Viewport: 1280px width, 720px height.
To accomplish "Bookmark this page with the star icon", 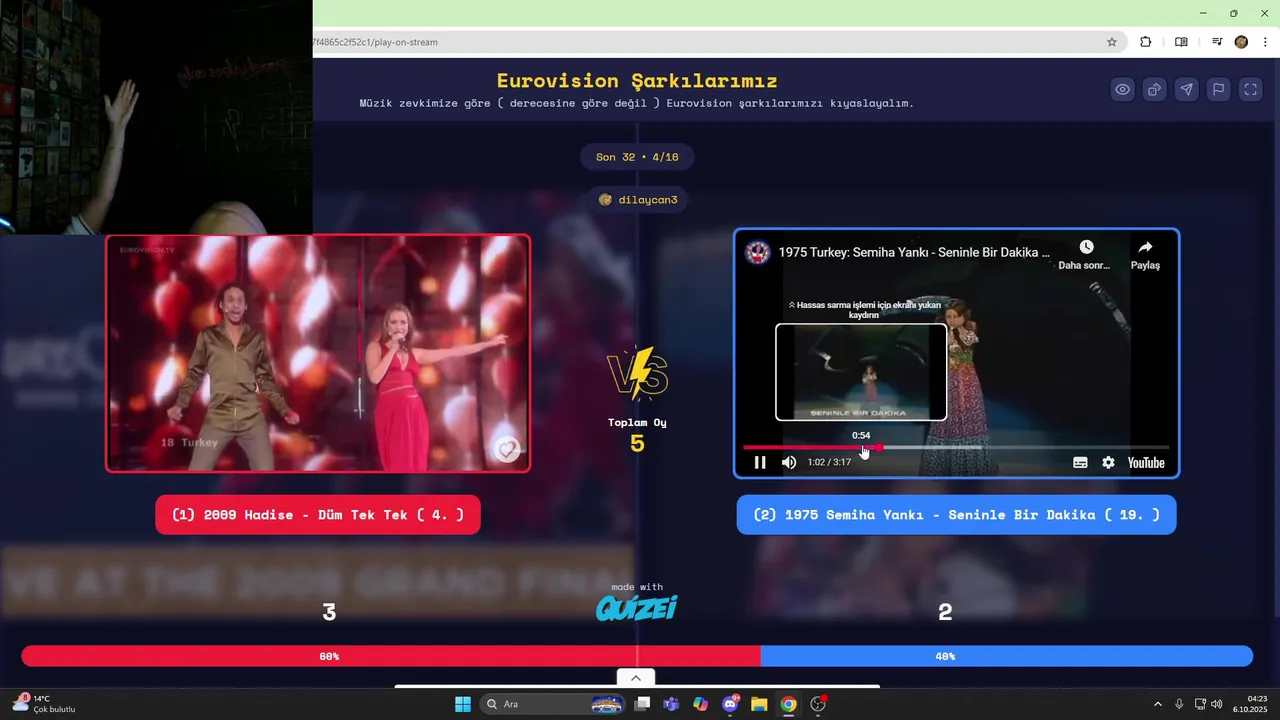I will [1111, 42].
